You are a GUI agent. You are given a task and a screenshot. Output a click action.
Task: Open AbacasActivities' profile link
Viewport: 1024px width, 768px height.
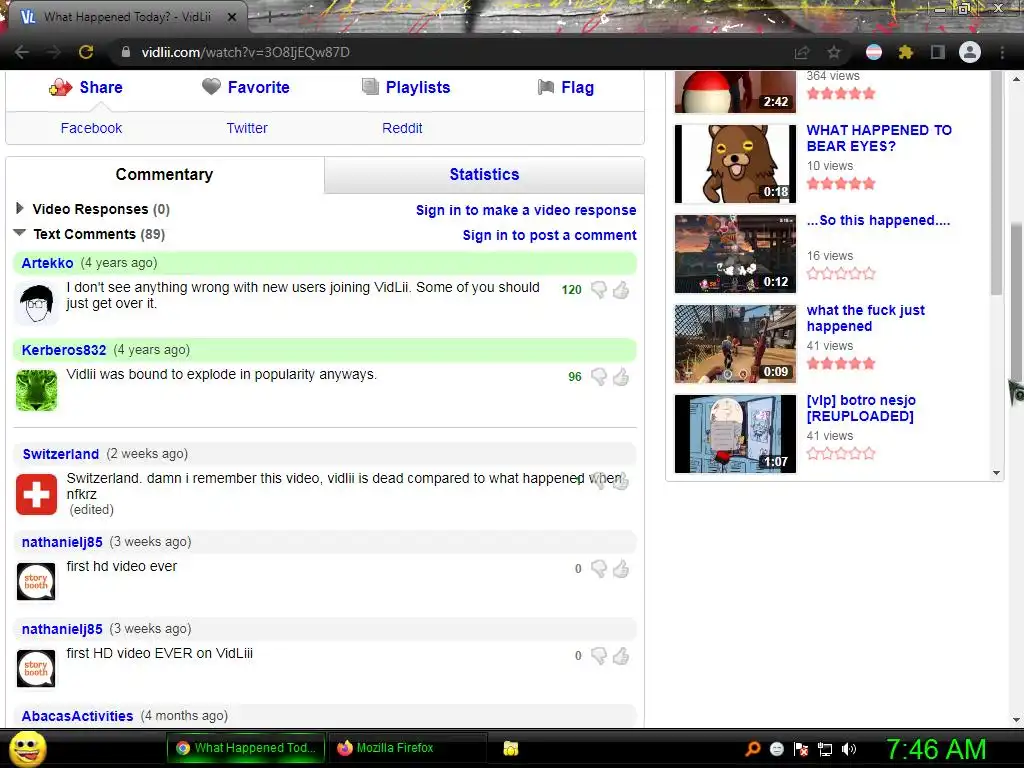(78, 716)
